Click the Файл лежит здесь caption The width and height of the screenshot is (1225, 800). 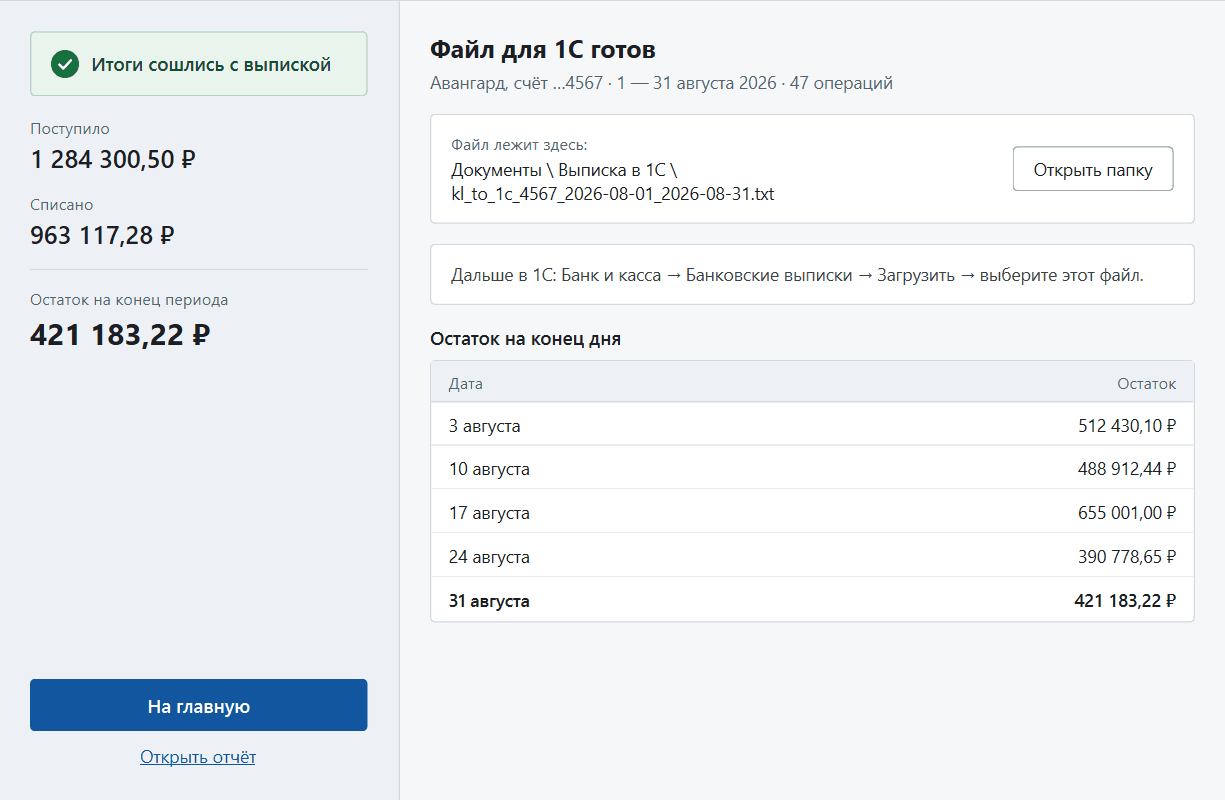coord(519,146)
